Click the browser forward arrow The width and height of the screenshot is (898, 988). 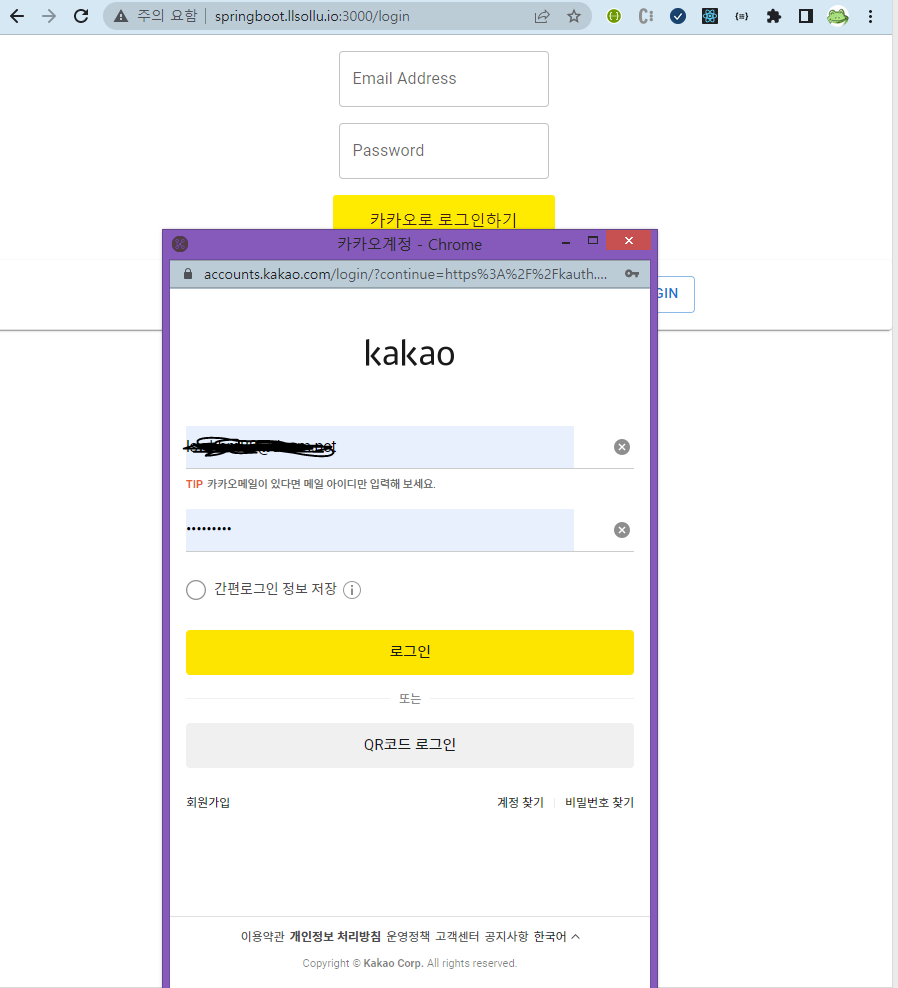[49, 16]
